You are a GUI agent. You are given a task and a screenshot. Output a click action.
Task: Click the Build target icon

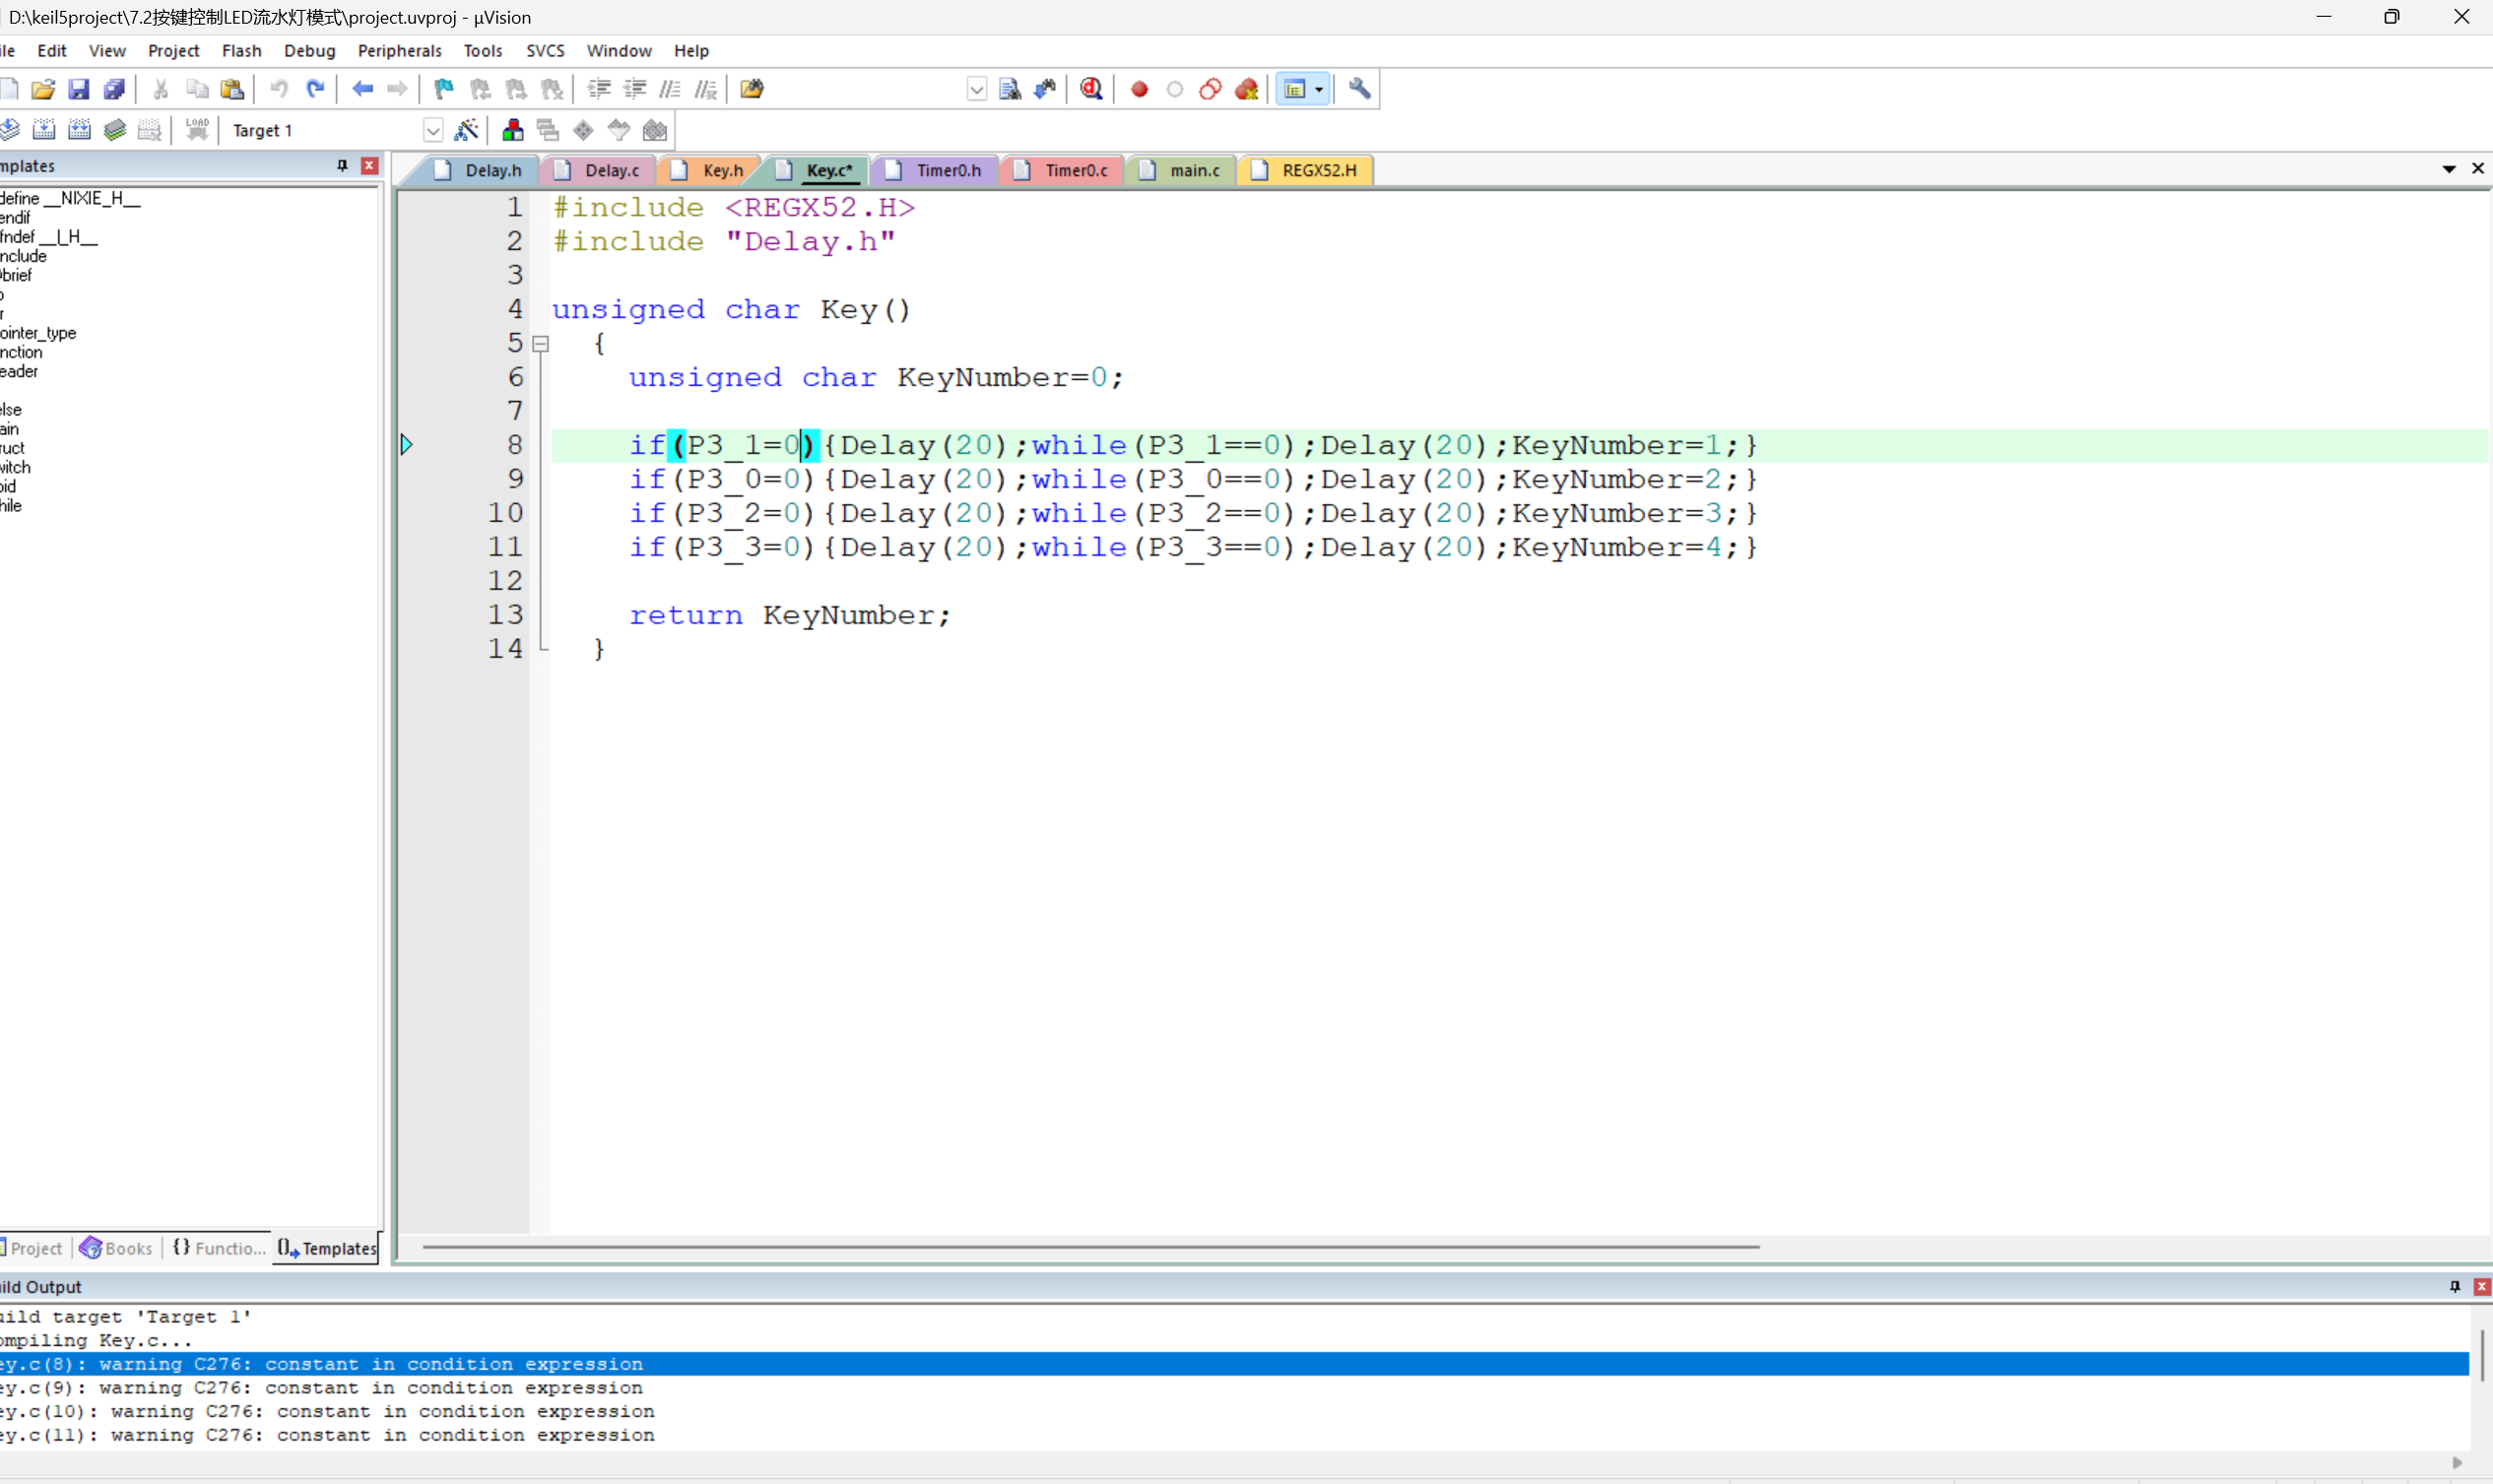coord(44,130)
